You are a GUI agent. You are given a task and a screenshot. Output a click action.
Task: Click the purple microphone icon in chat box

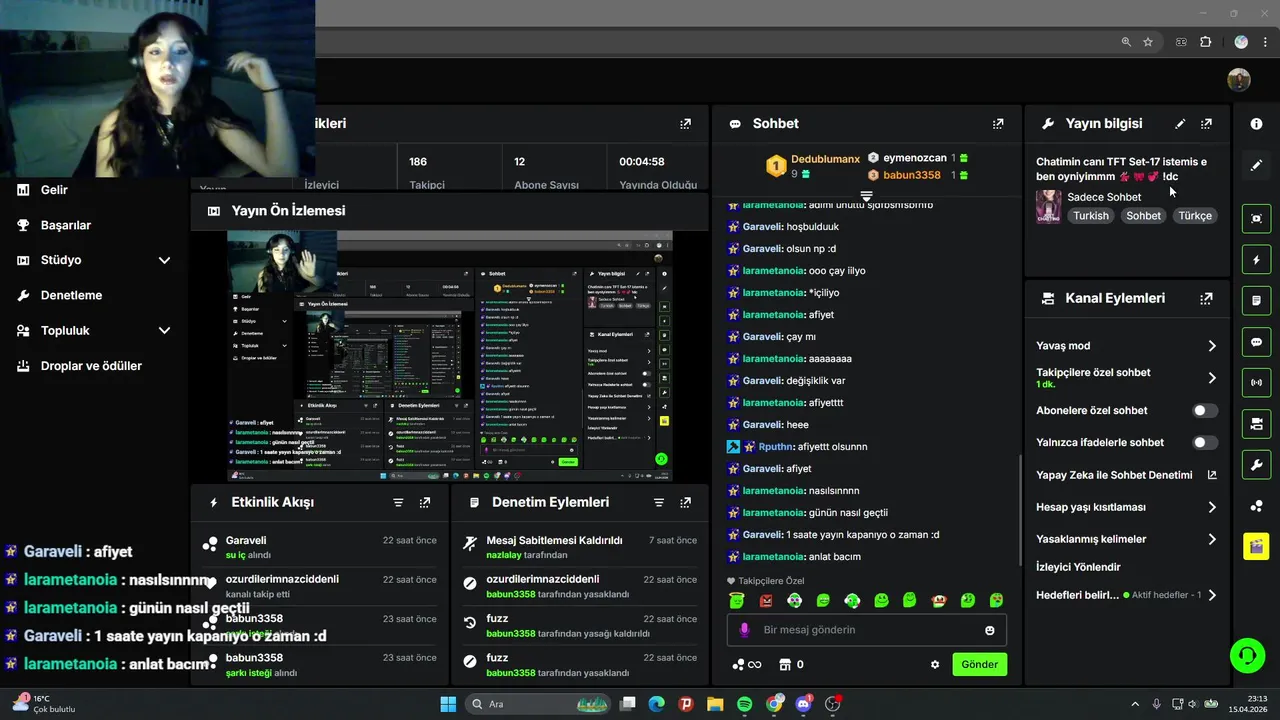pyautogui.click(x=744, y=630)
